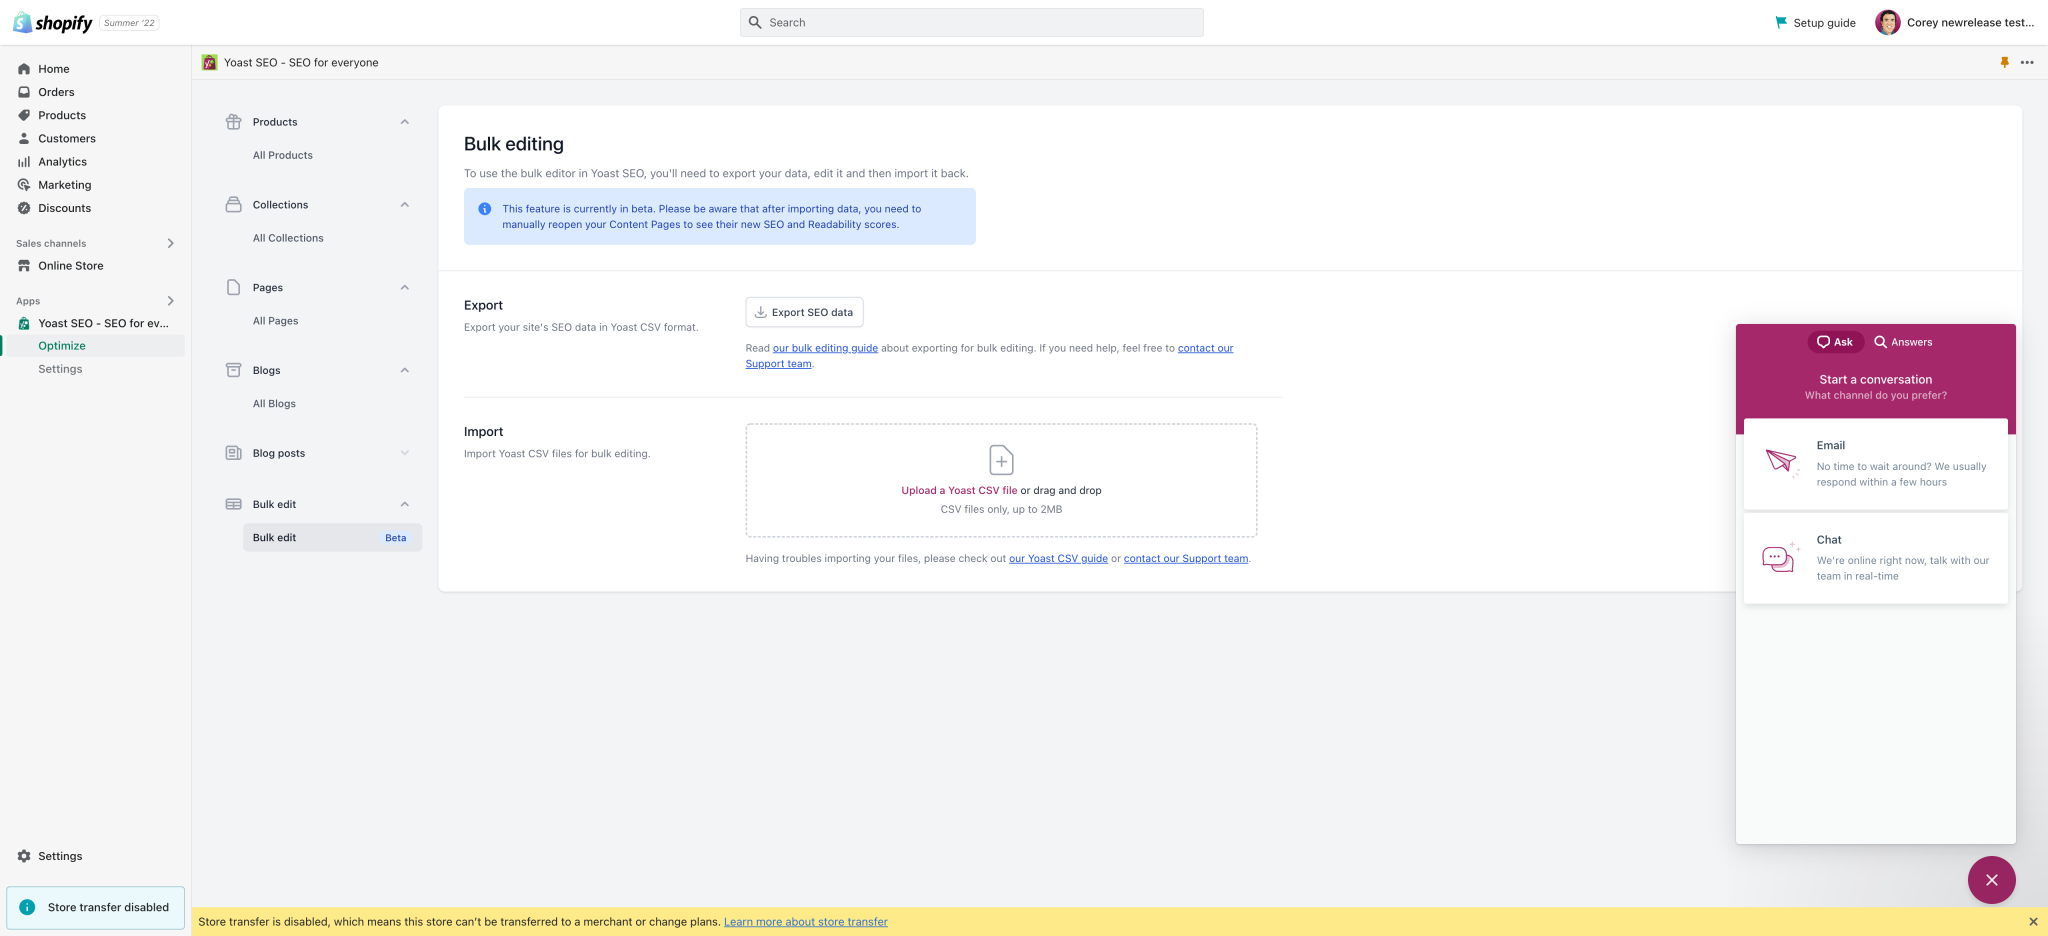Open Marketing section
2048x936 pixels.
[x=65, y=185]
